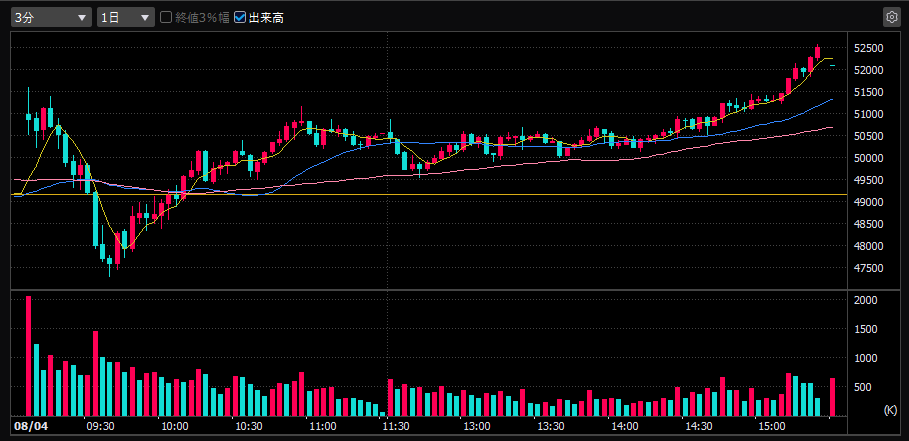Click the 51000 price axis label

point(868,114)
